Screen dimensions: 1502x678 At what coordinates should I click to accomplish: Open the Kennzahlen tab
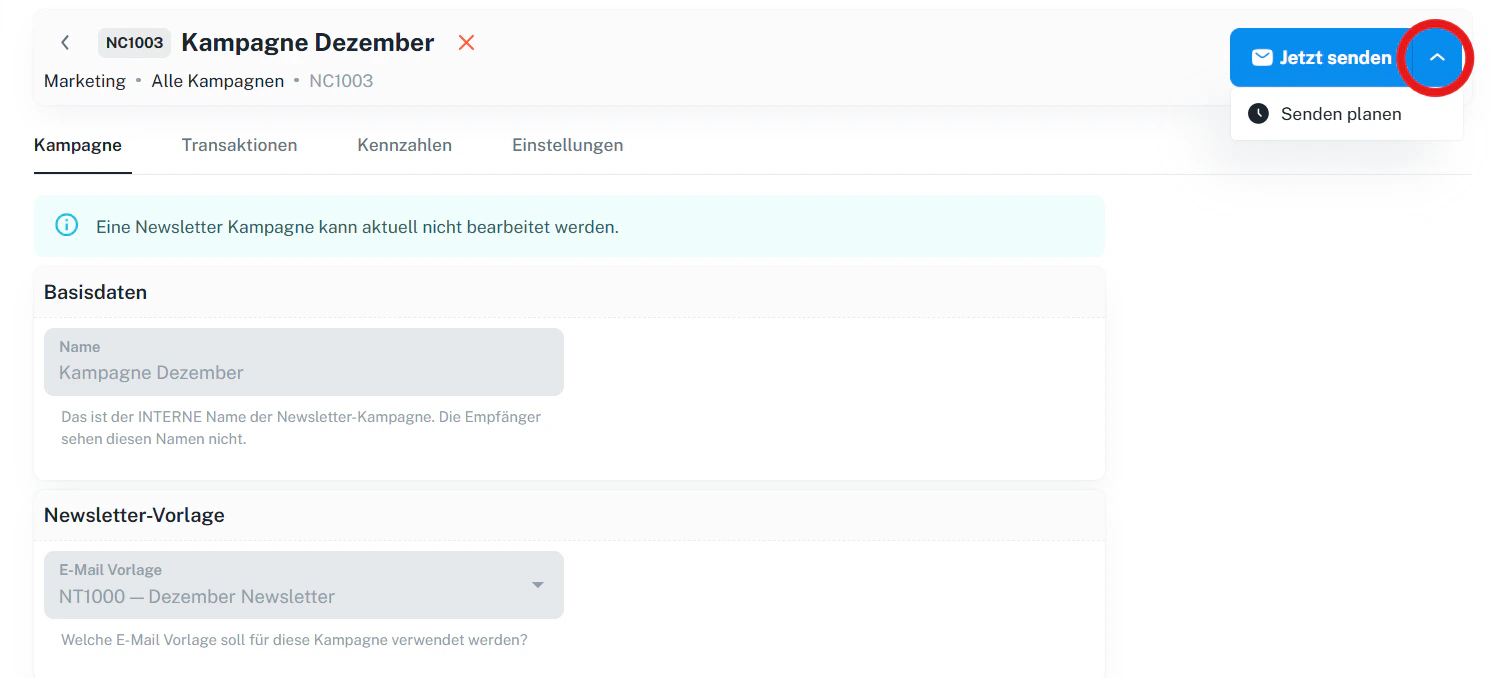[404, 145]
